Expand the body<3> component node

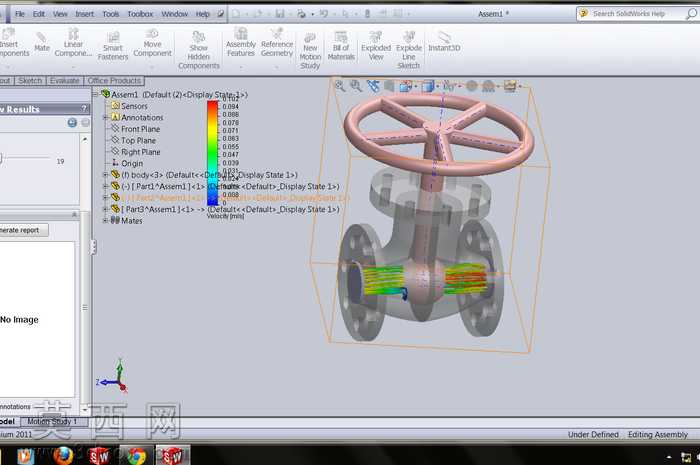coord(106,175)
